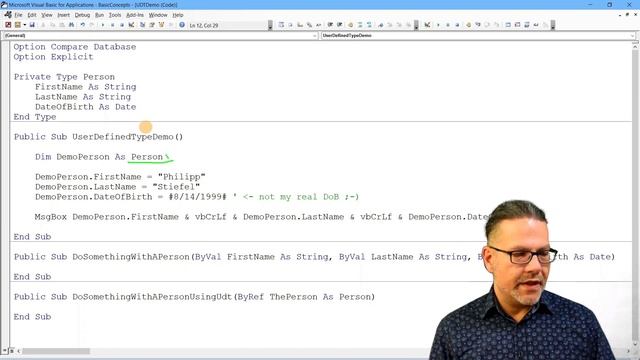
Task: Open the Properties Window
Action: 151,25
